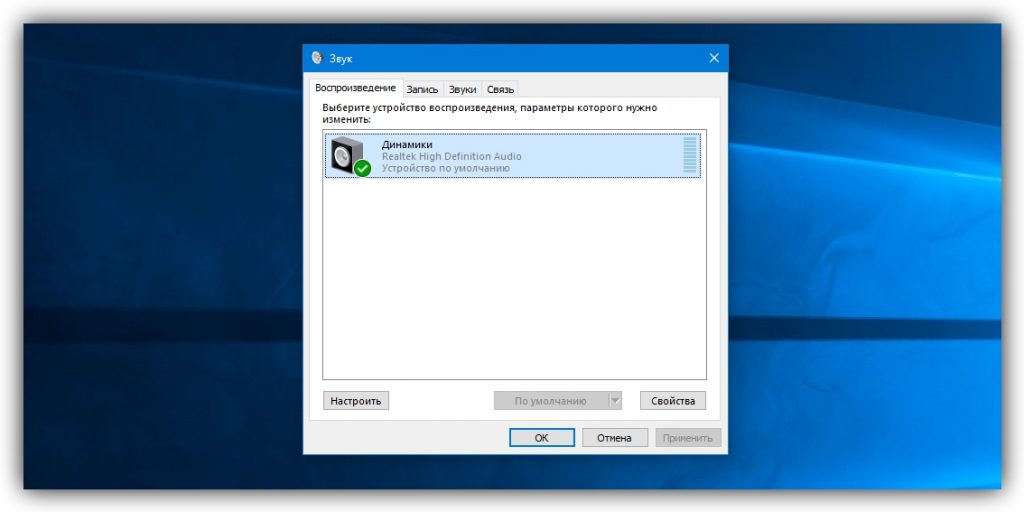Viewport: 1024px width, 512px height.
Task: Expand the По умолчанию dropdown arrow
Action: [x=615, y=401]
